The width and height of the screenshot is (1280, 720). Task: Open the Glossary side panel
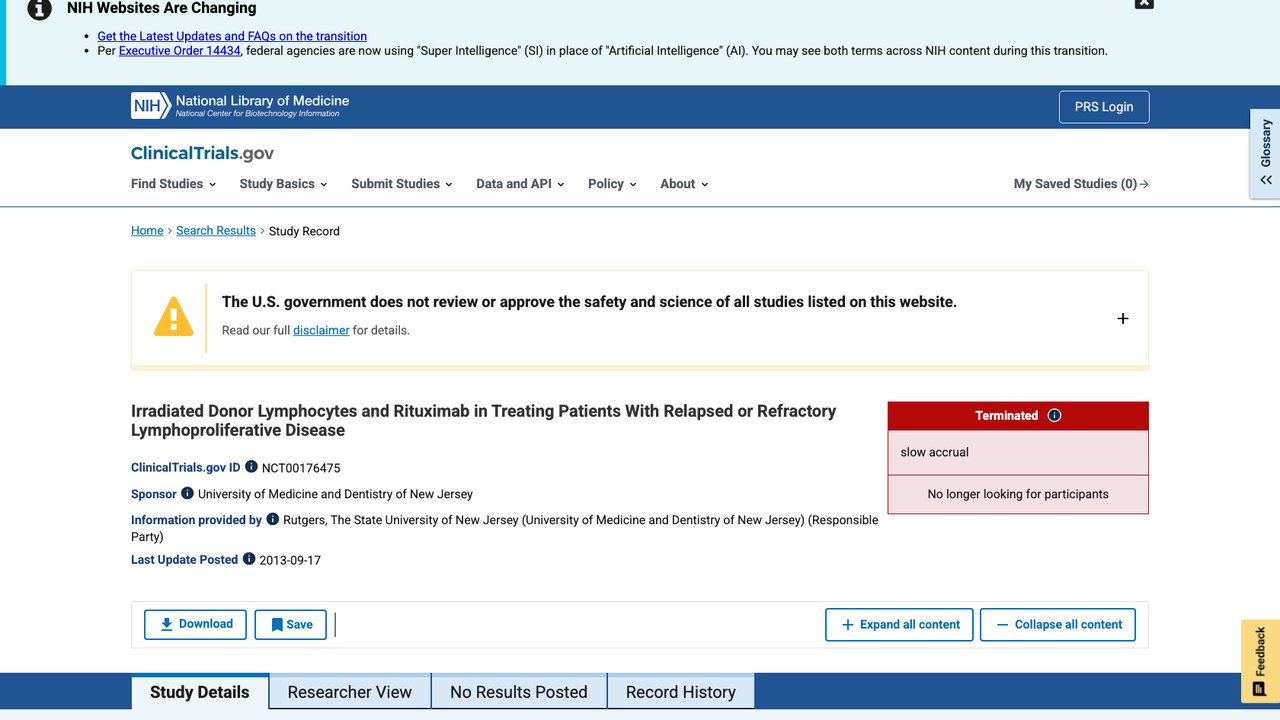tap(1265, 153)
